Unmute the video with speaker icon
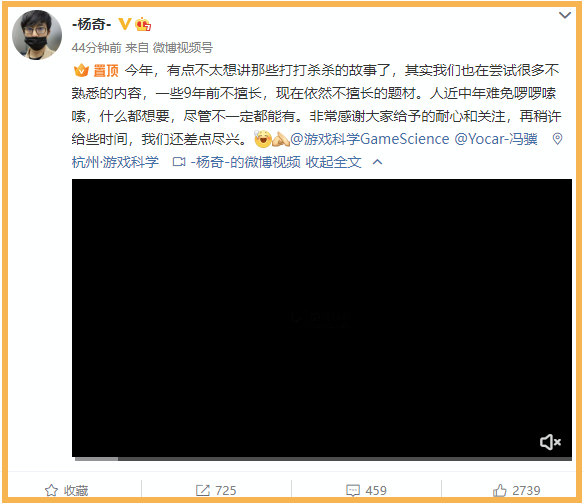584x504 pixels. click(x=550, y=442)
